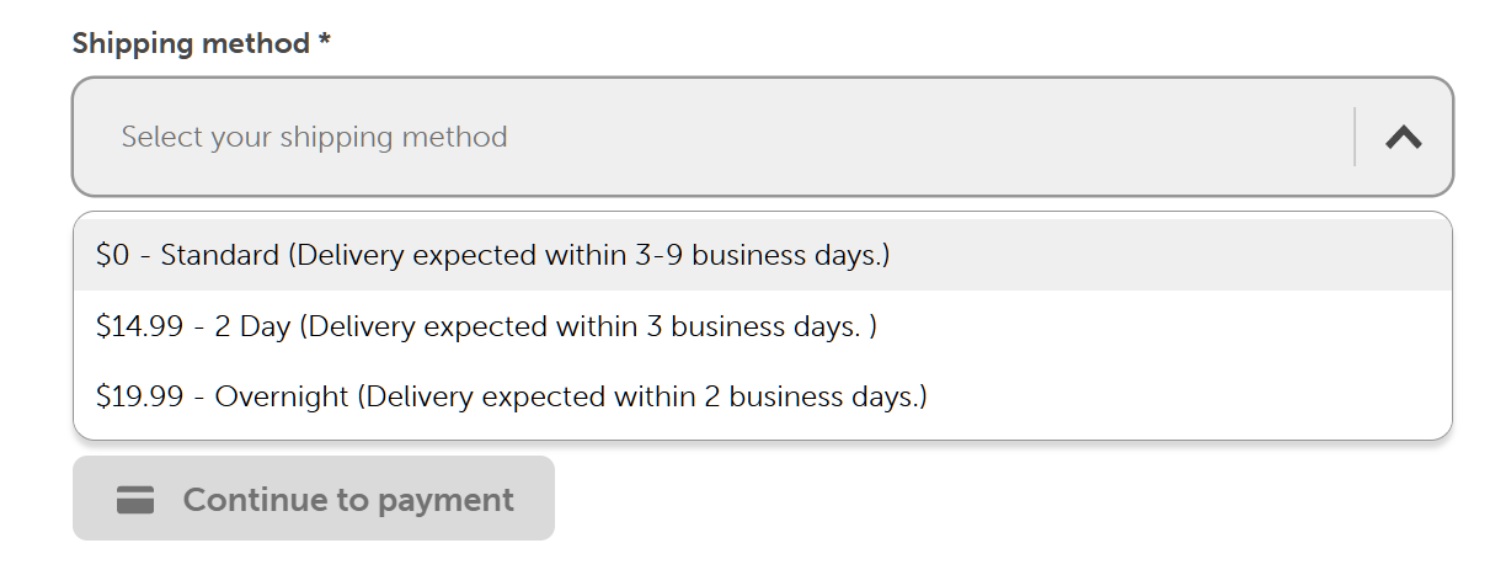Select the option delivering within 2 business days

click(x=762, y=397)
